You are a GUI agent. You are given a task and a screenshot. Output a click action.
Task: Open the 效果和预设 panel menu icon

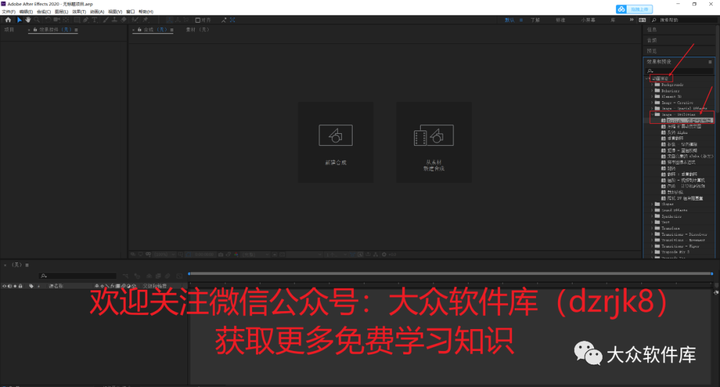coord(710,62)
